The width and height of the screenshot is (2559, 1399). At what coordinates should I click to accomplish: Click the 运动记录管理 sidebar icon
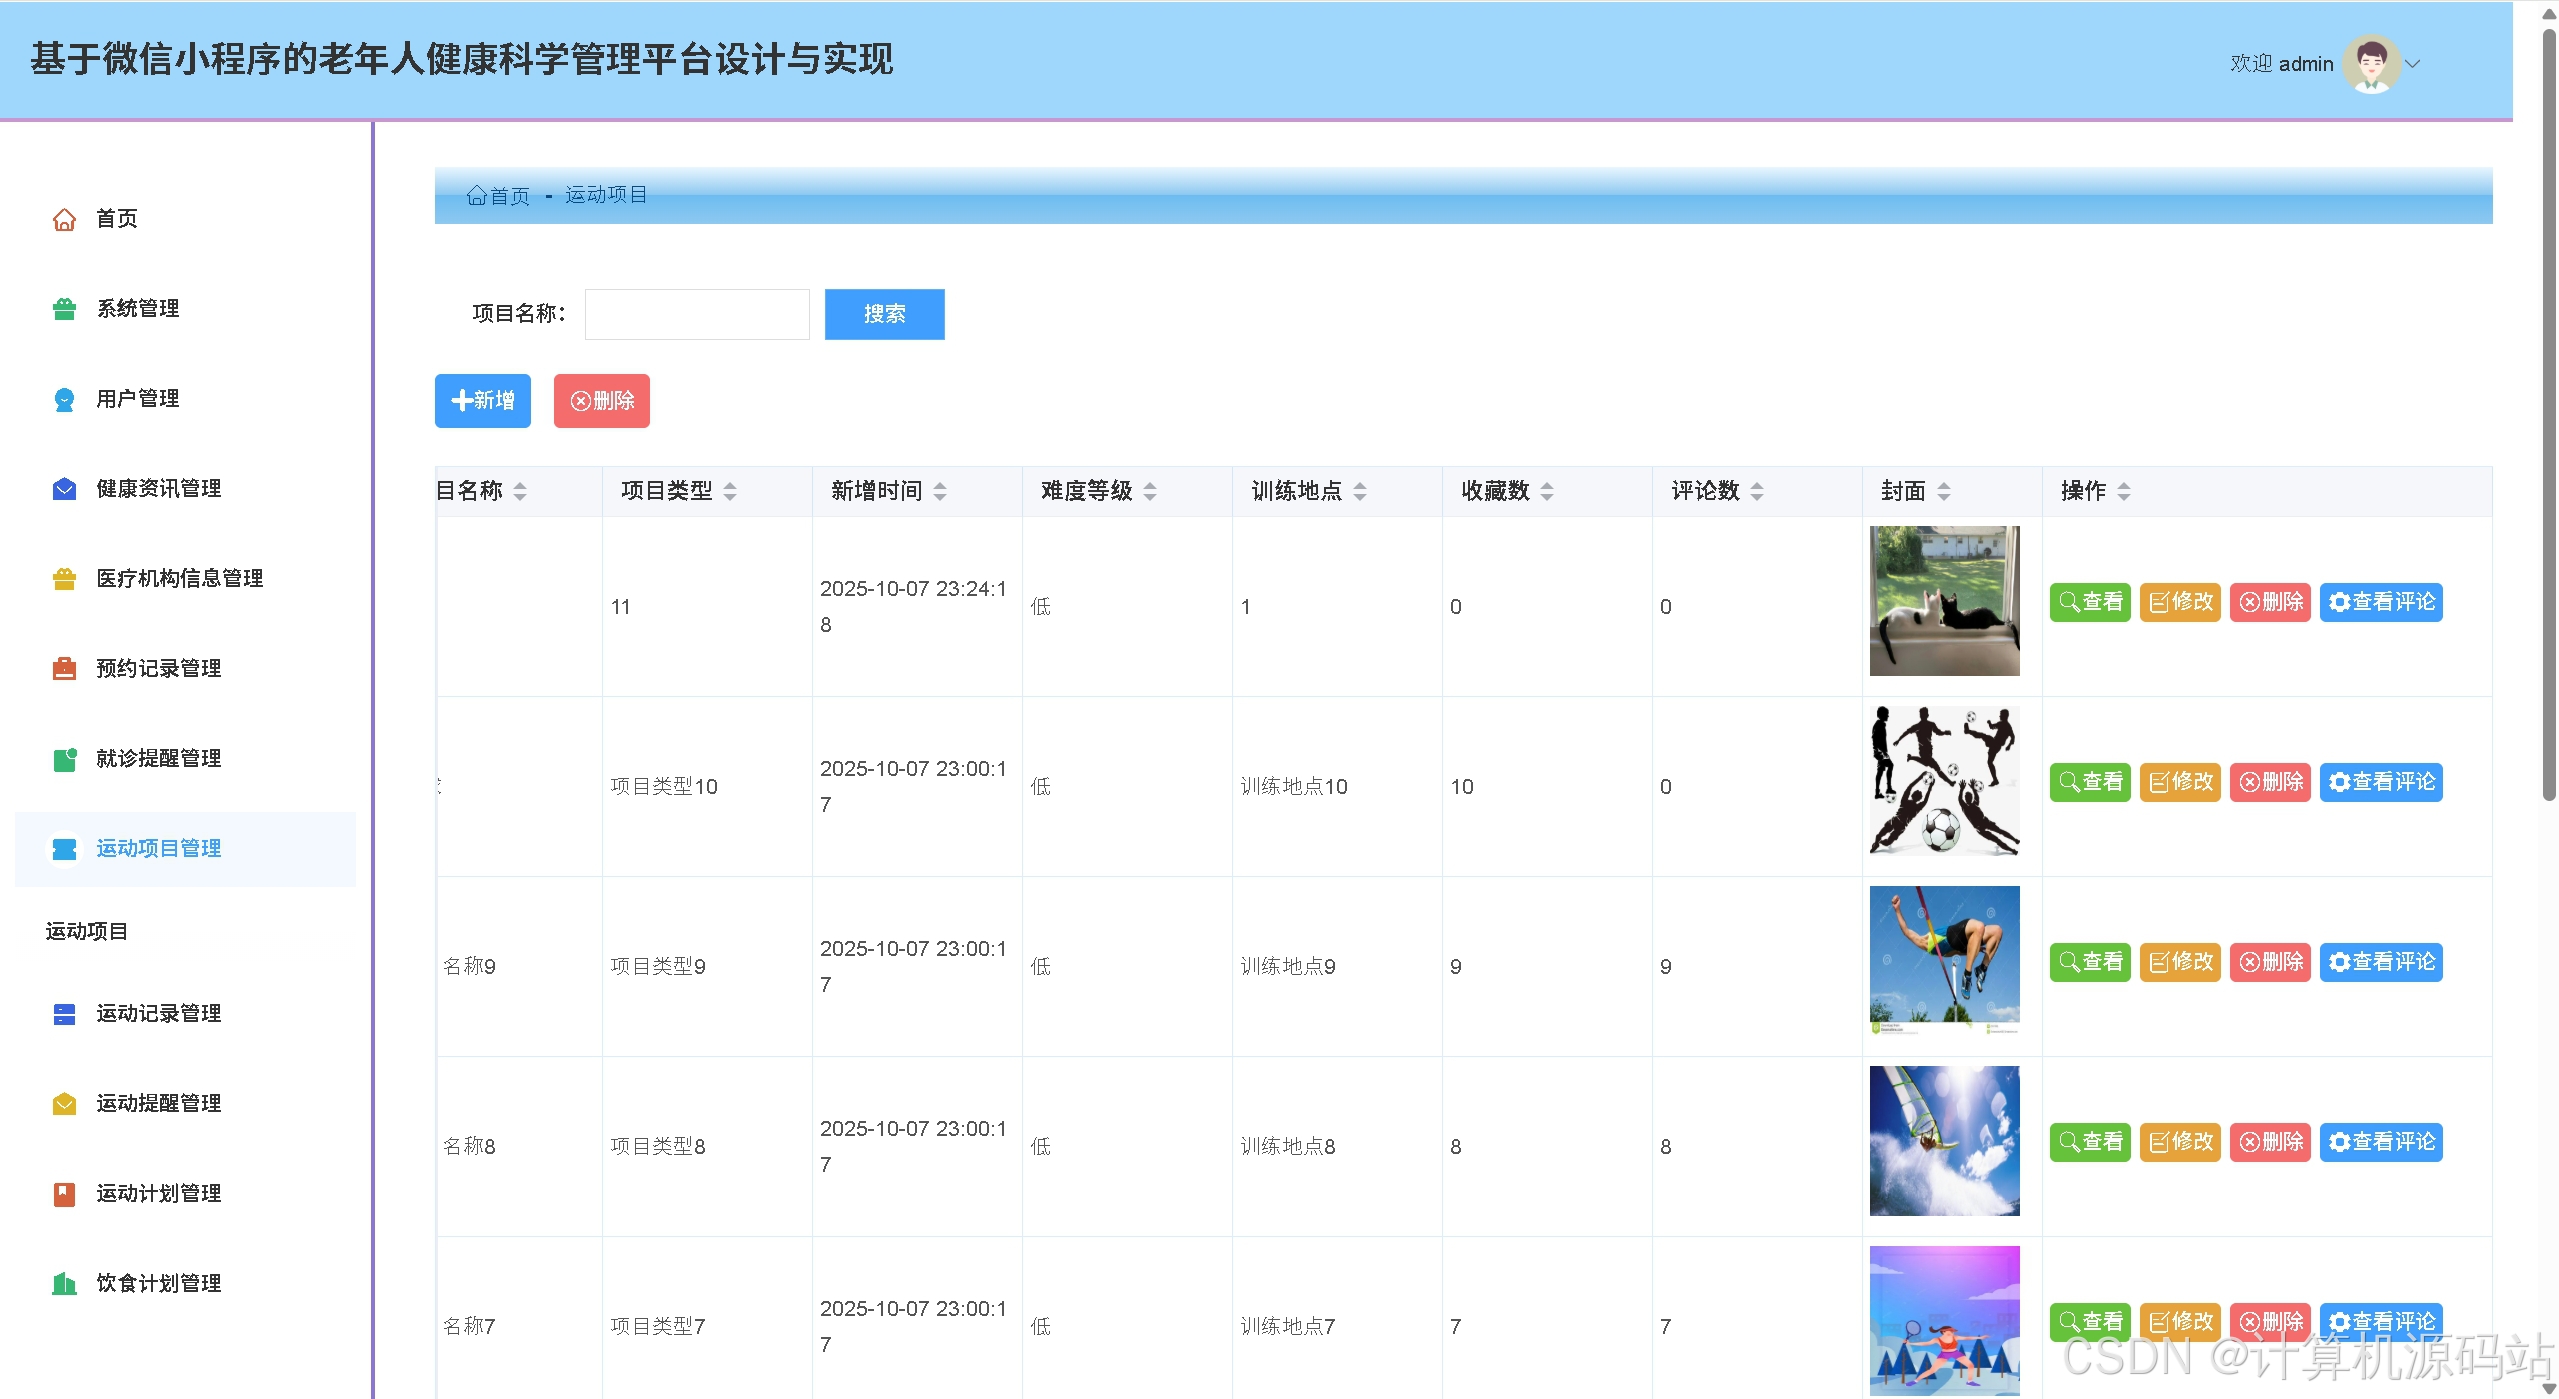point(64,1014)
